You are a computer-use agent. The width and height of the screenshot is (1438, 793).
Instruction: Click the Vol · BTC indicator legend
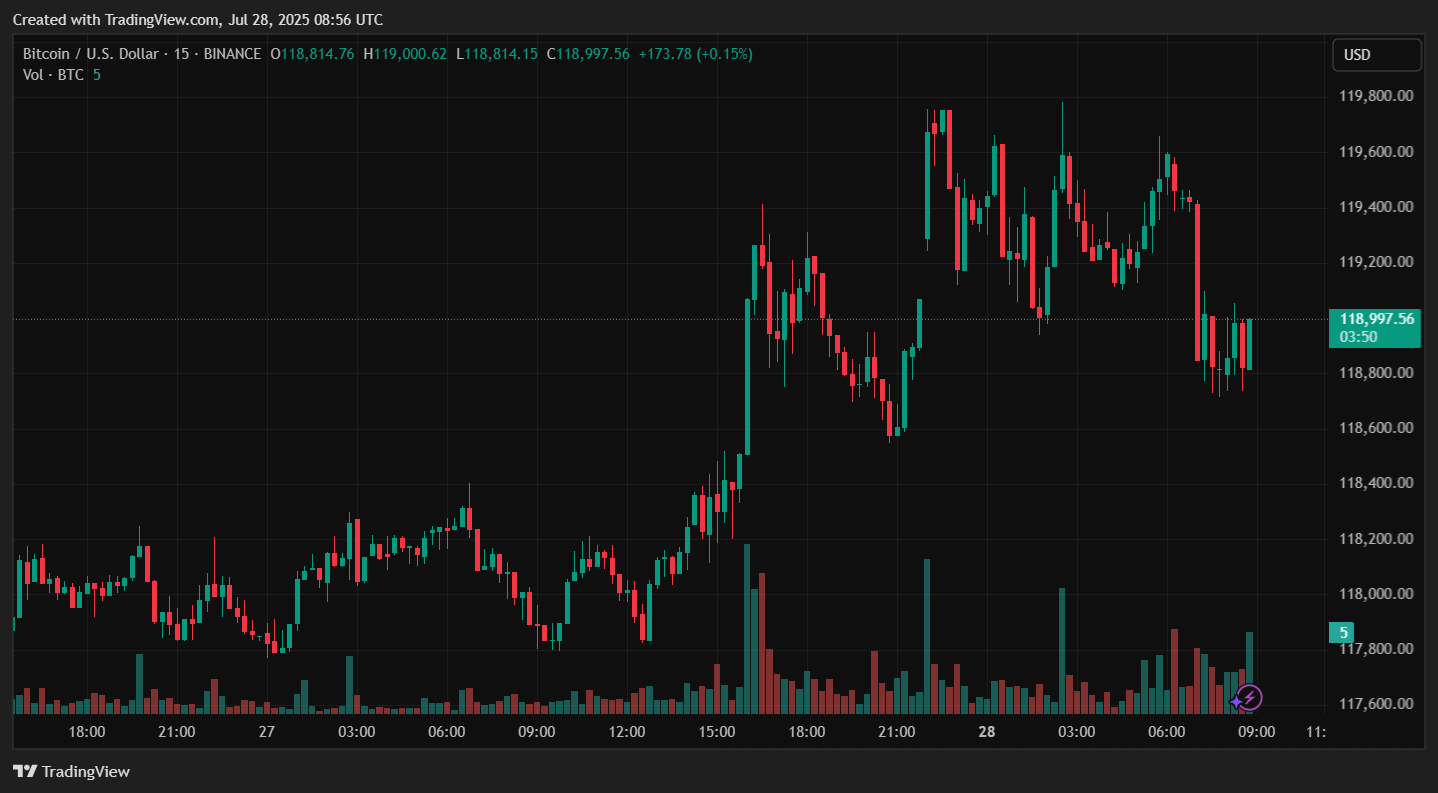pos(52,75)
